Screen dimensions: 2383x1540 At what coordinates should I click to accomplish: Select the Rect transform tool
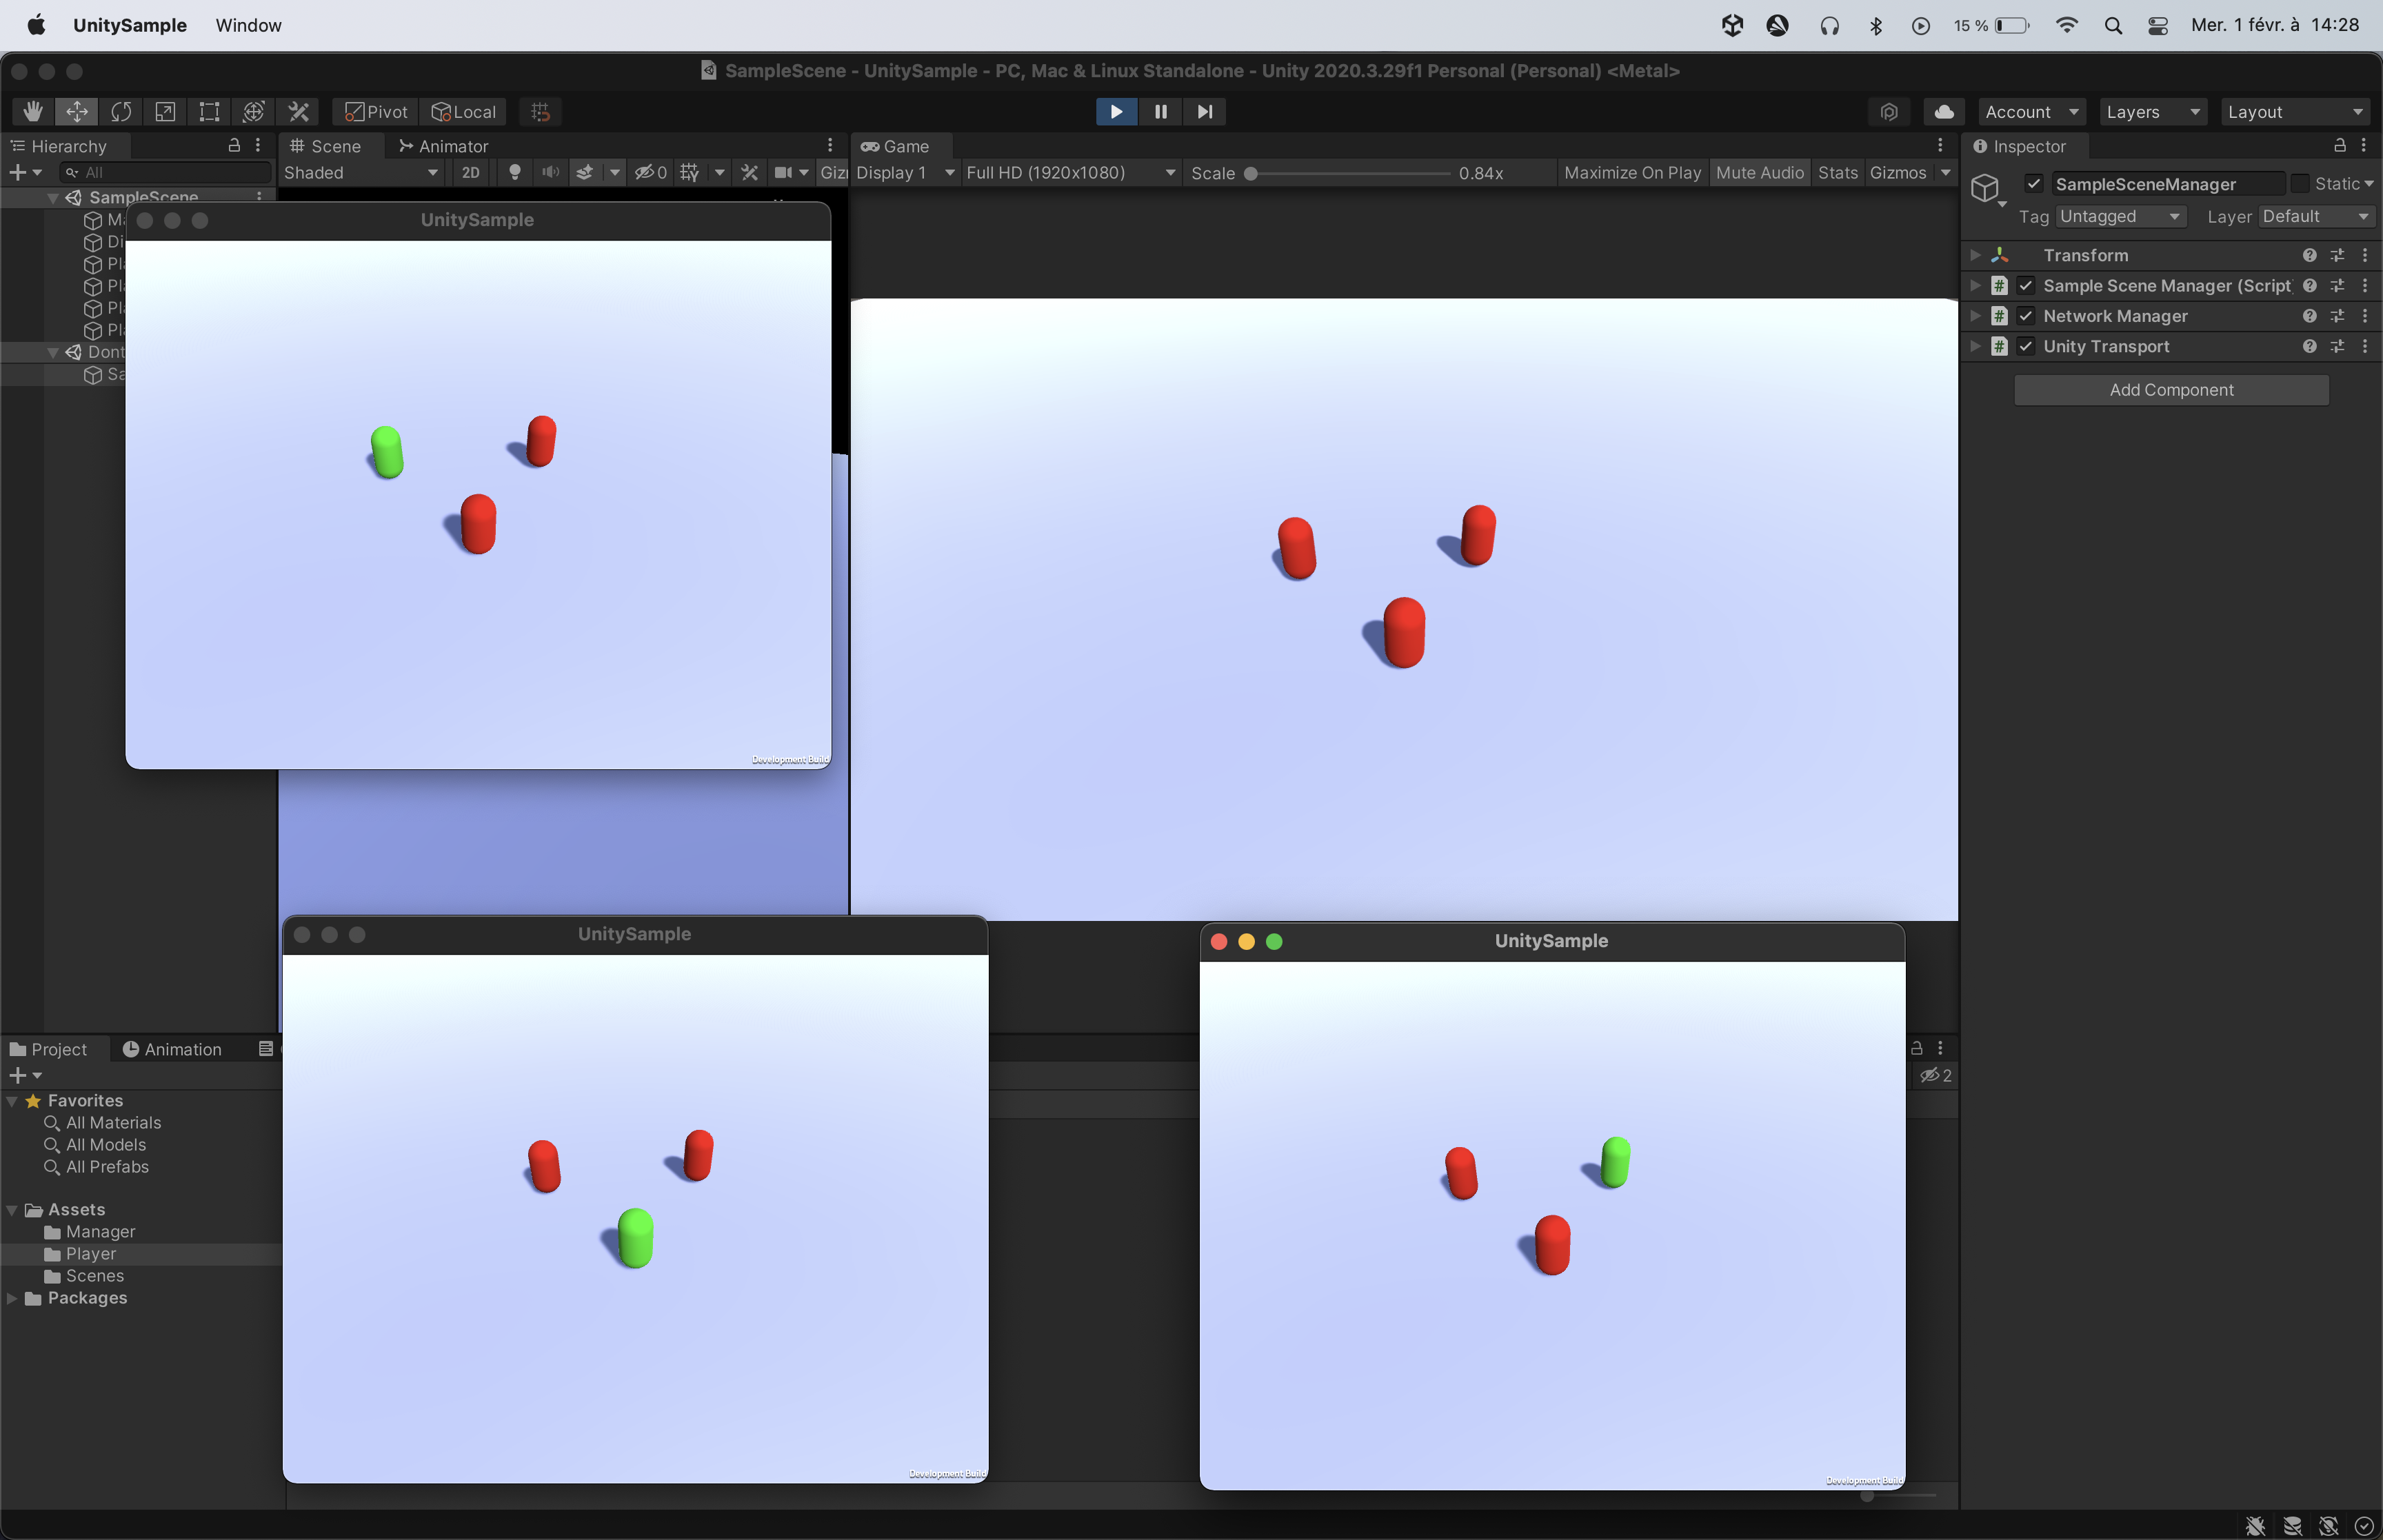tap(209, 111)
